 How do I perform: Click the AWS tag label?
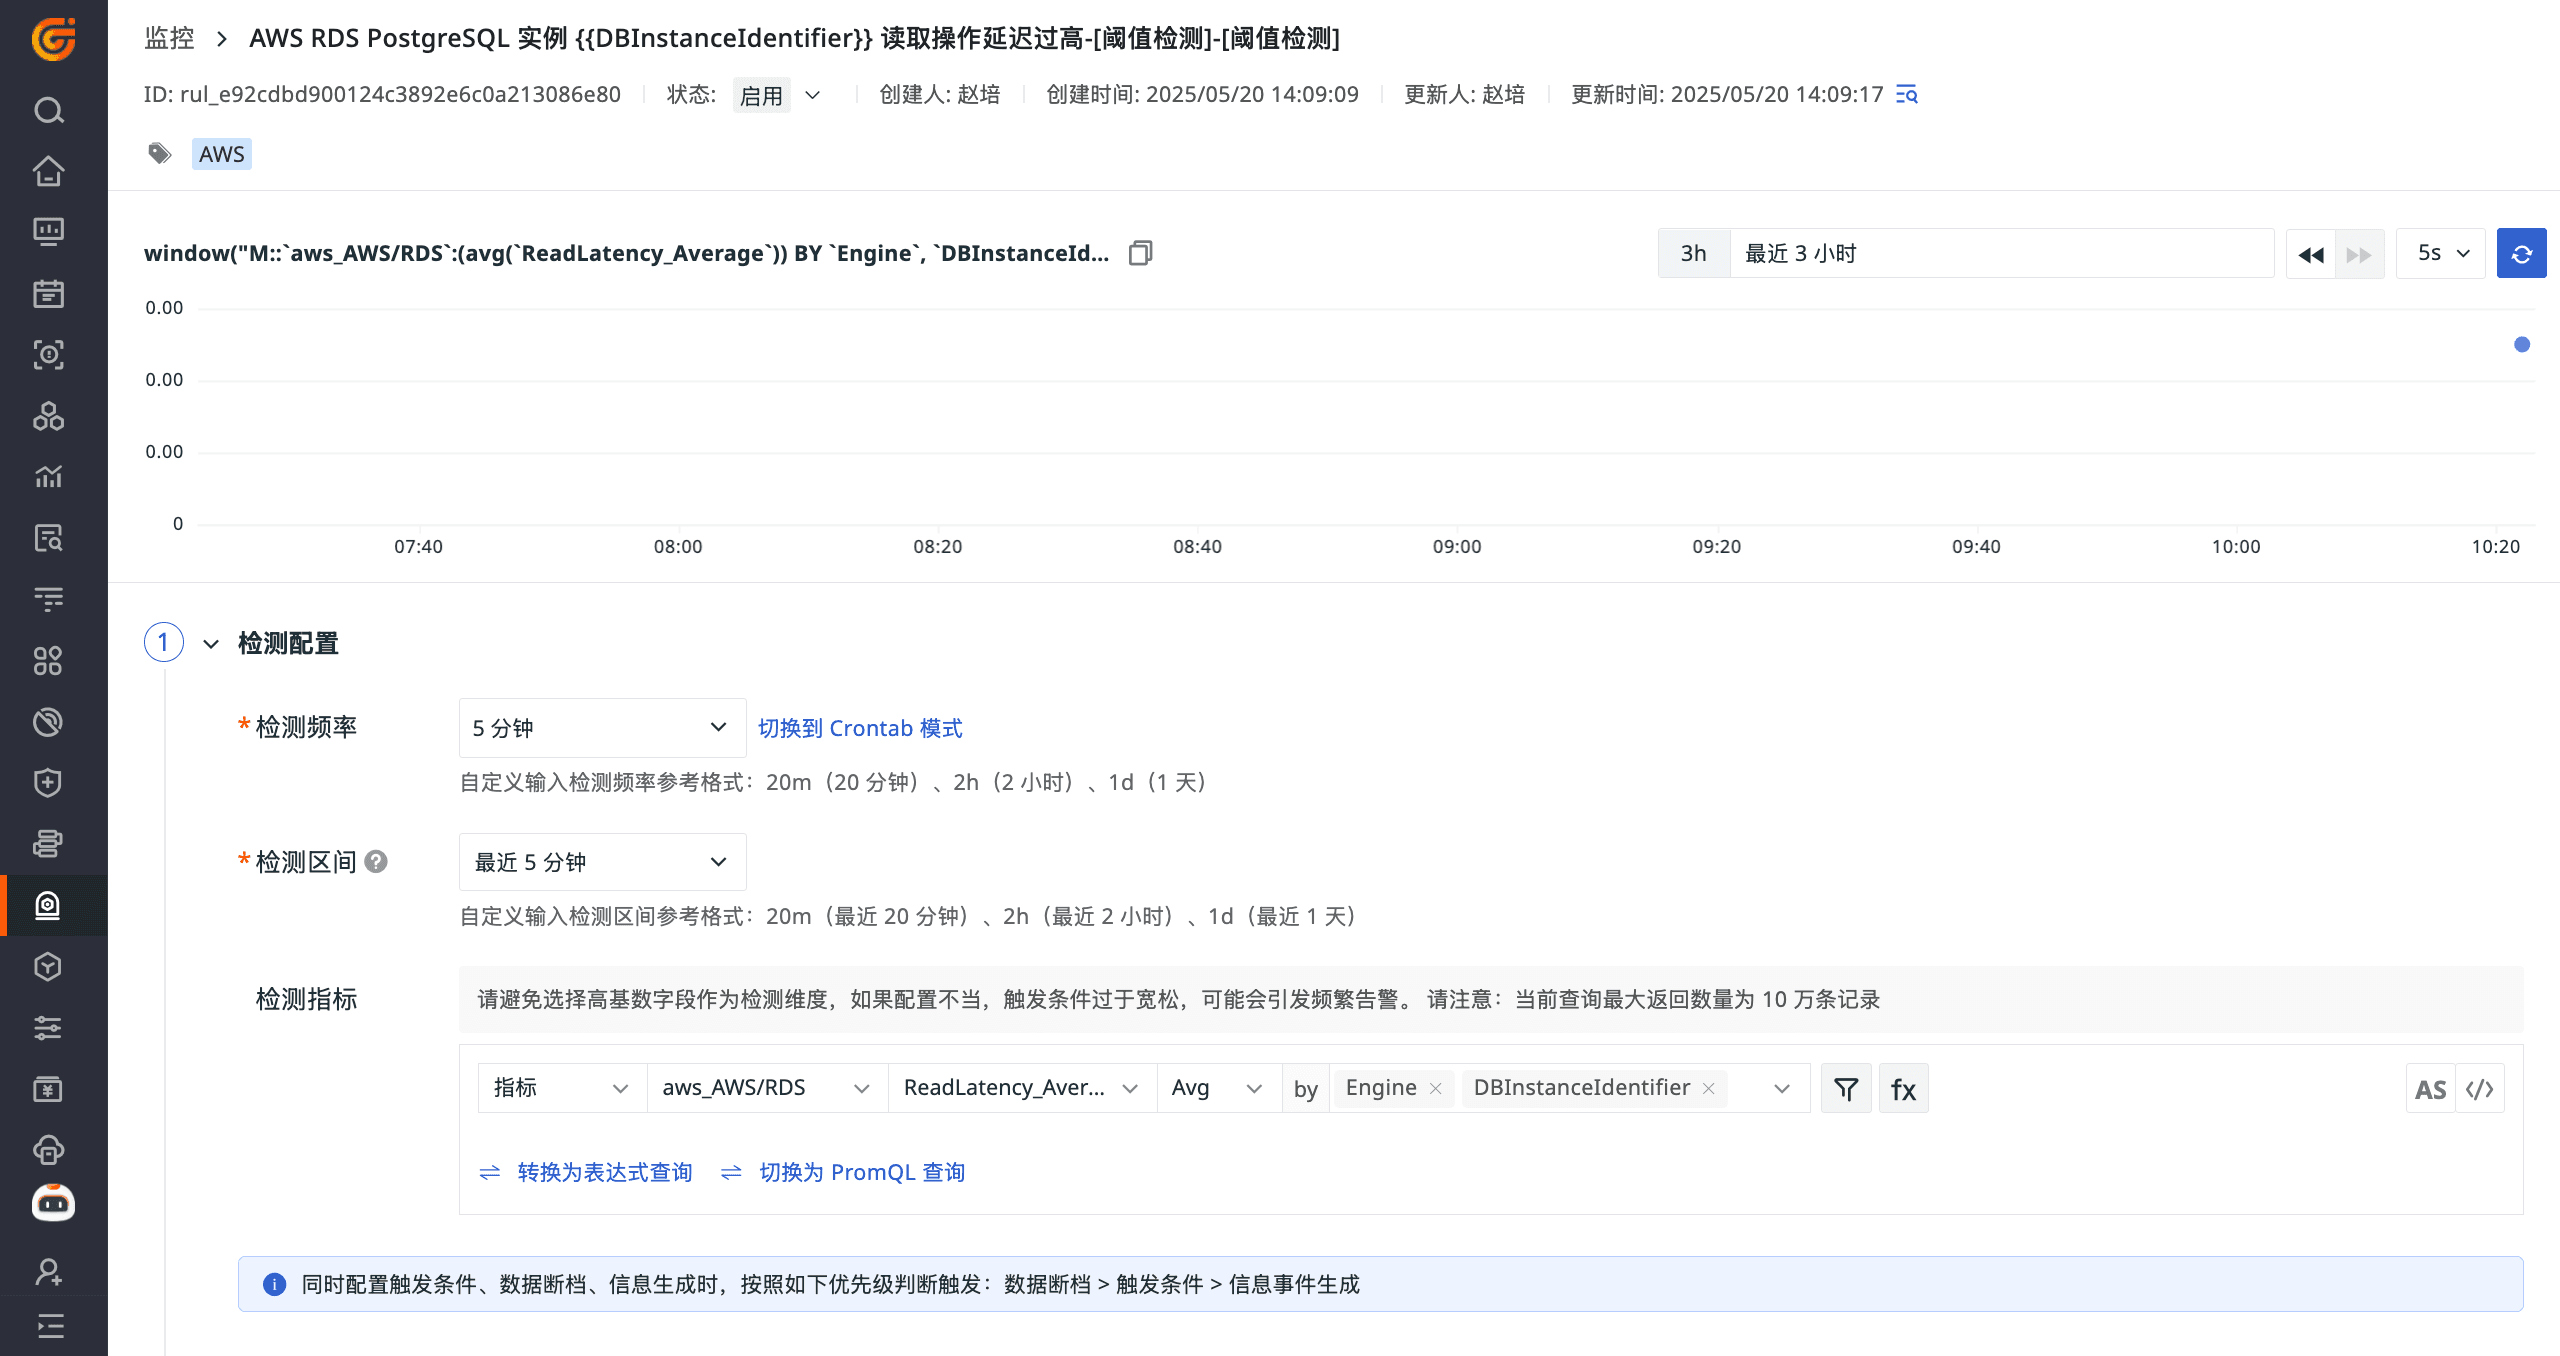pyautogui.click(x=221, y=154)
